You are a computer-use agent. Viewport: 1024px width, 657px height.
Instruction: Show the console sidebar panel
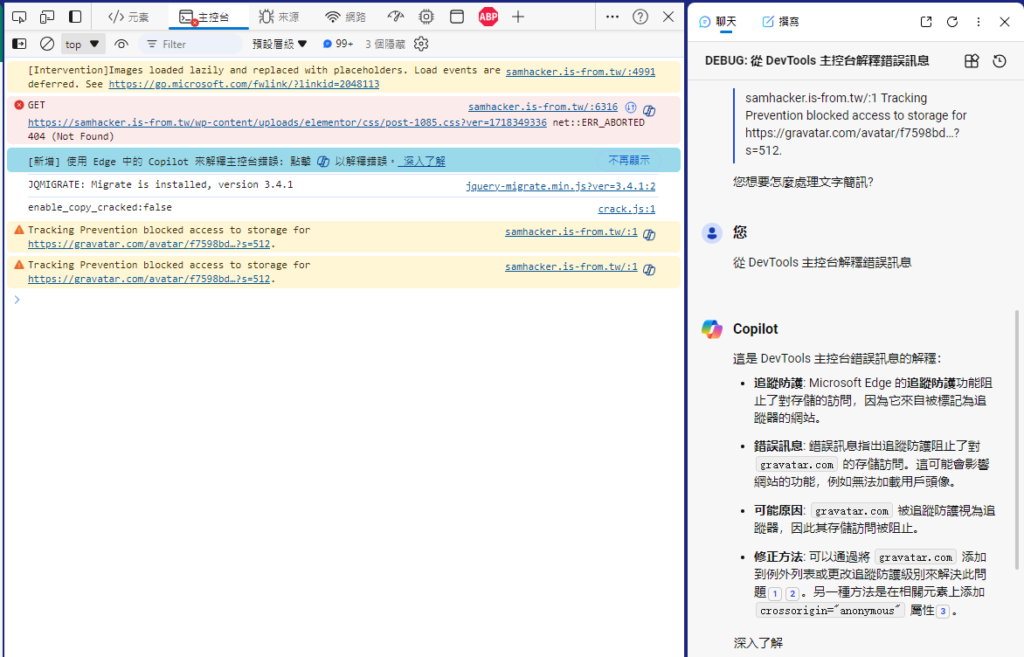click(20, 44)
